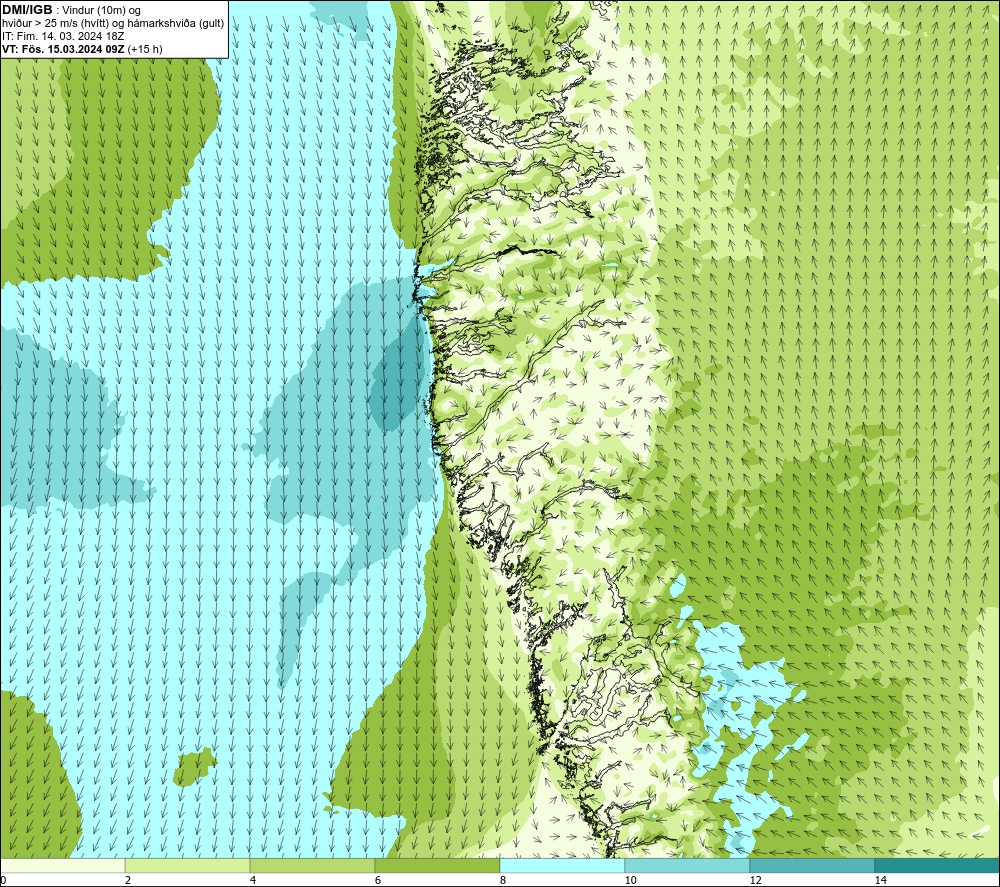Screen dimensions: 1000x887
Task: Click the 8–10 m/s light cyan scale swatch
Action: (x=562, y=865)
